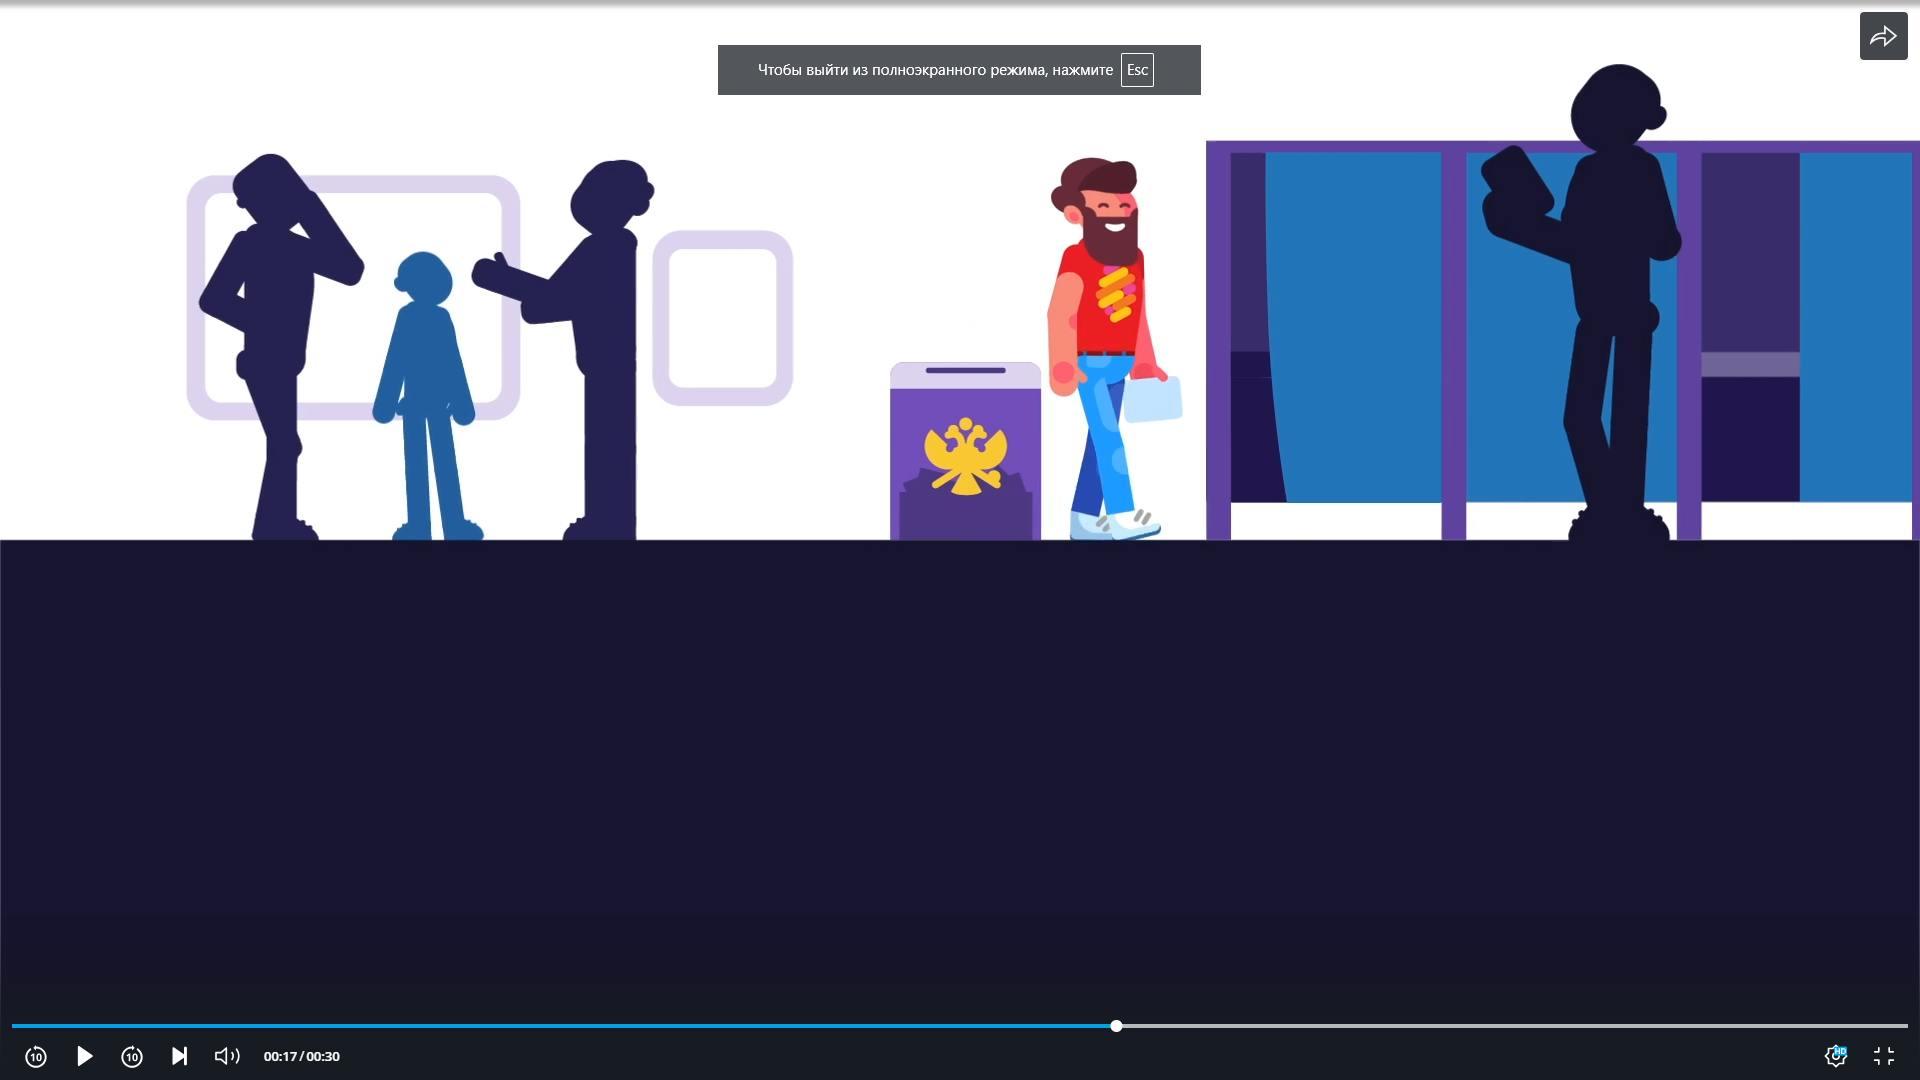Click the Esc key hint box
The image size is (1920, 1080).
1137,70
